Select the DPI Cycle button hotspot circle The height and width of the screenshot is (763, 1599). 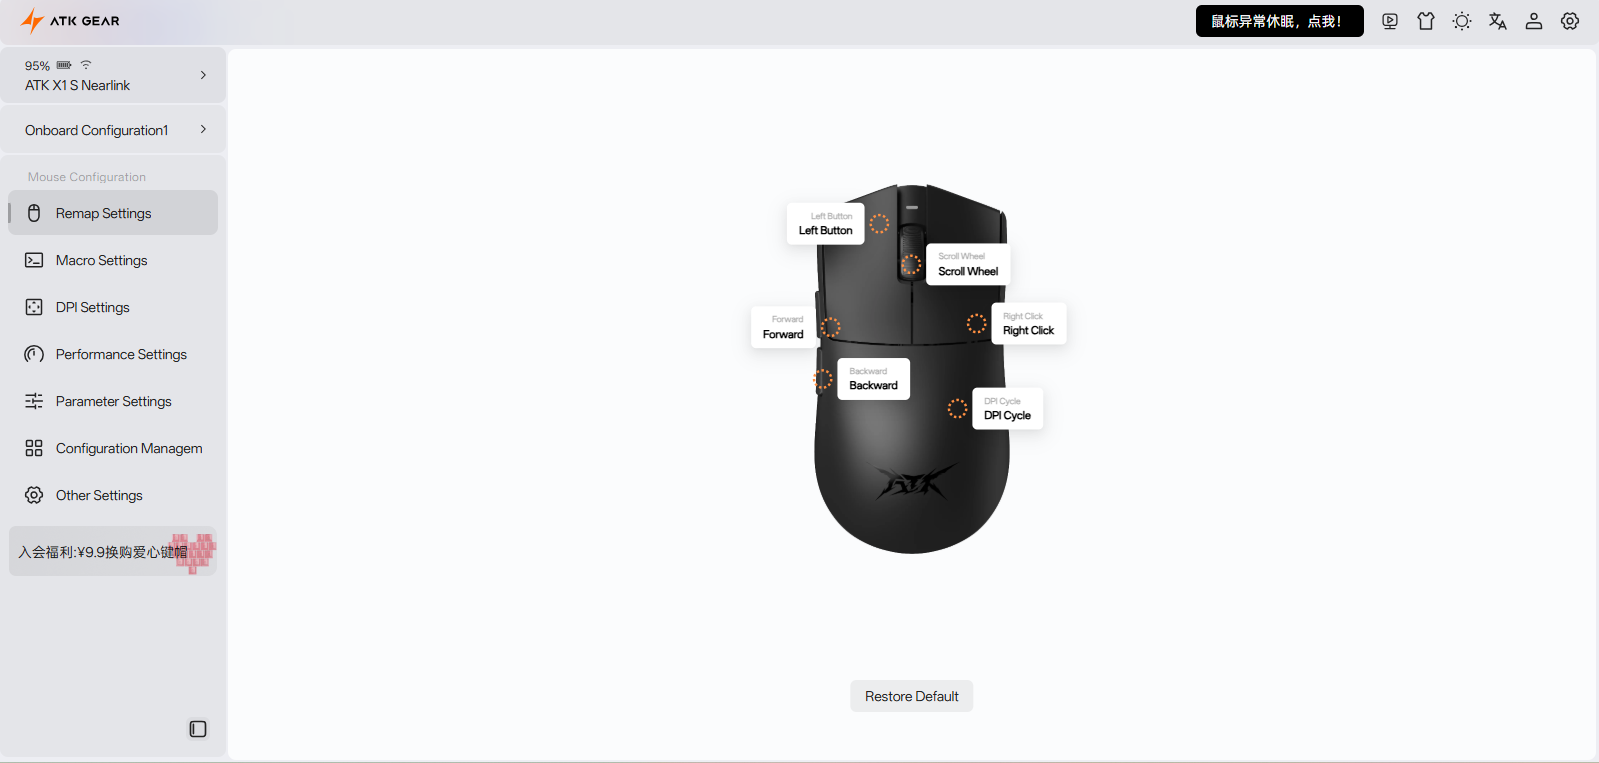click(x=957, y=408)
